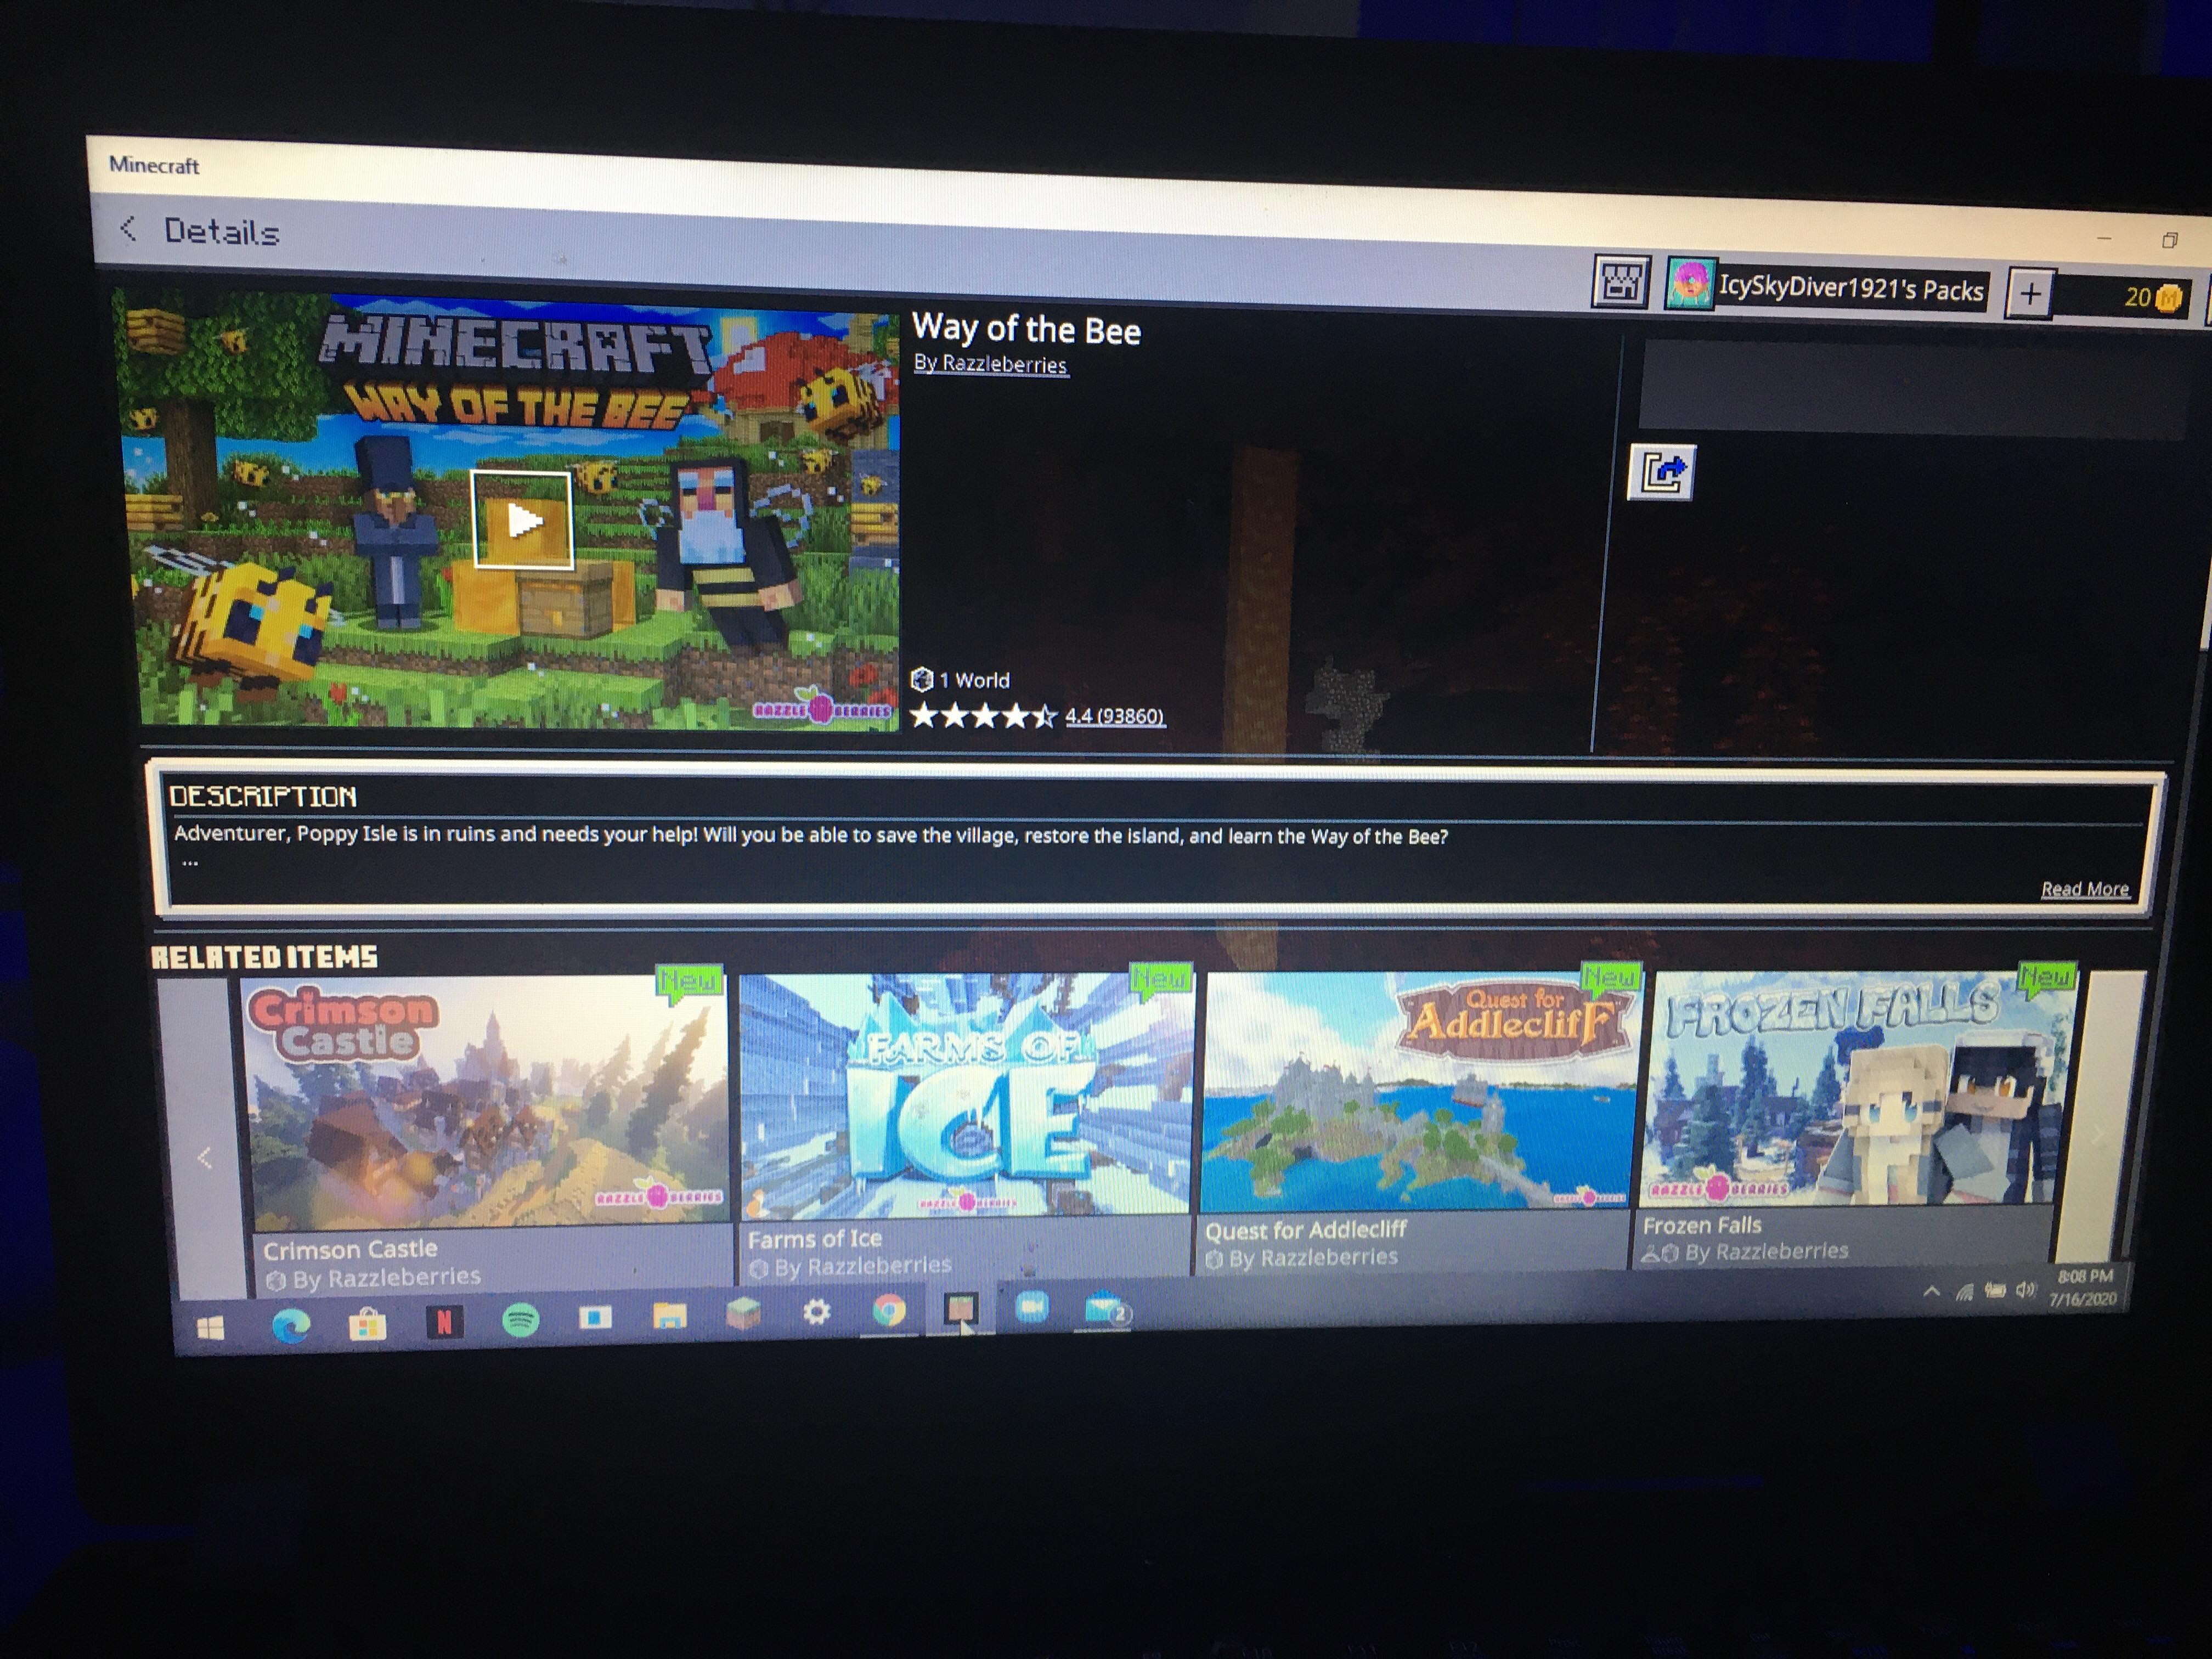Expand description with Read More
2212x1659 pixels.
tap(2084, 888)
